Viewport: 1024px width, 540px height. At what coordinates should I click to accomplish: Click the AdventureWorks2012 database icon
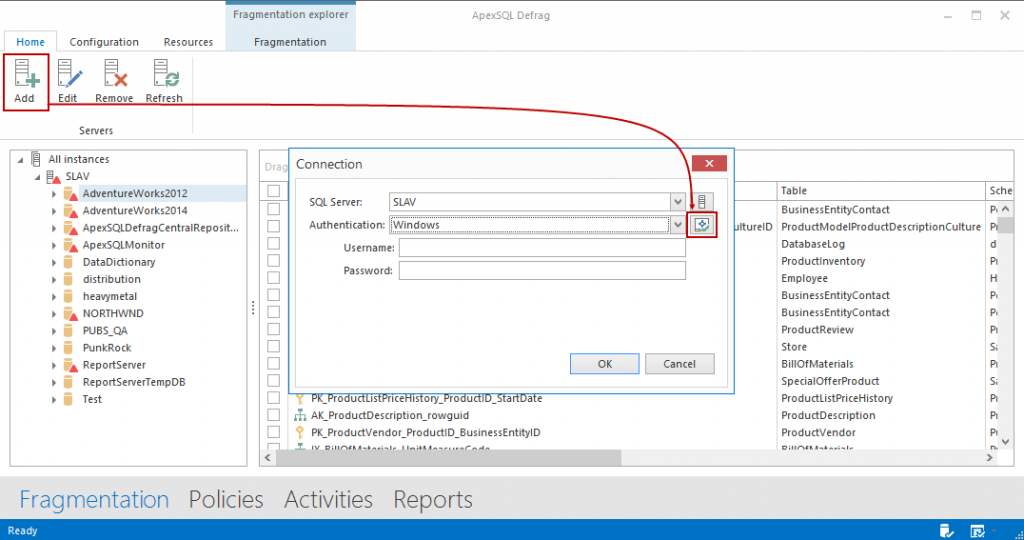pyautogui.click(x=70, y=193)
